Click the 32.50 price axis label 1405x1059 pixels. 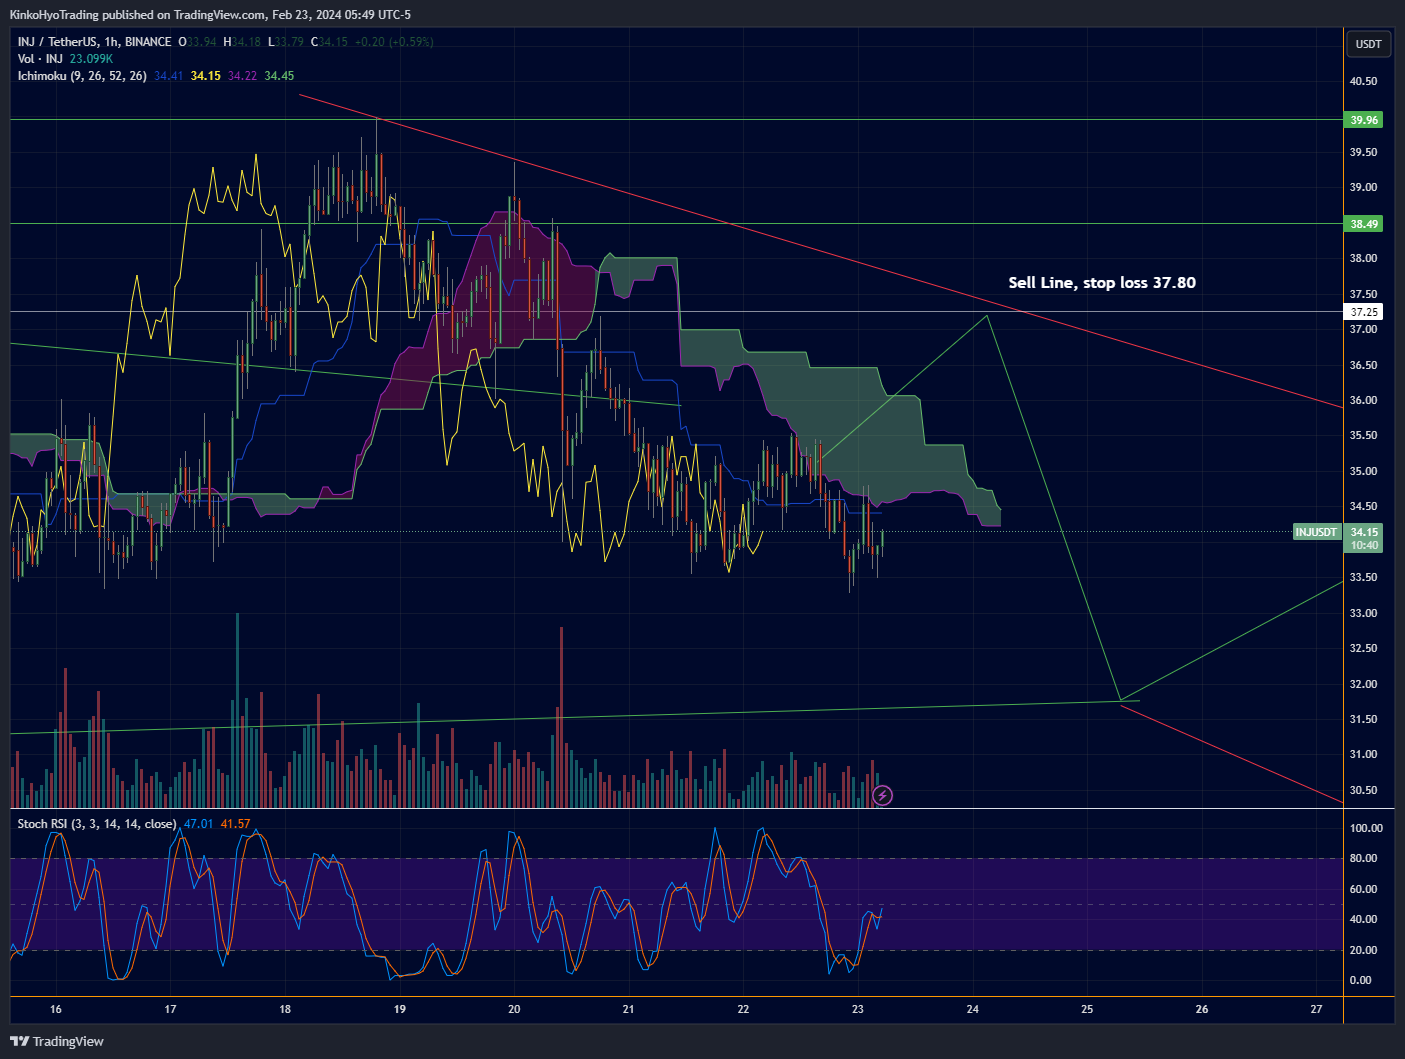1363,649
